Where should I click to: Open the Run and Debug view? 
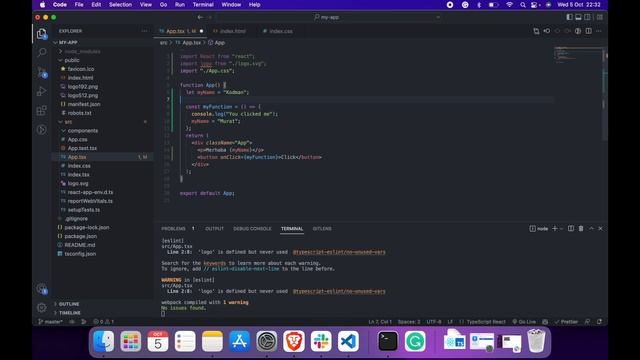click(42, 91)
